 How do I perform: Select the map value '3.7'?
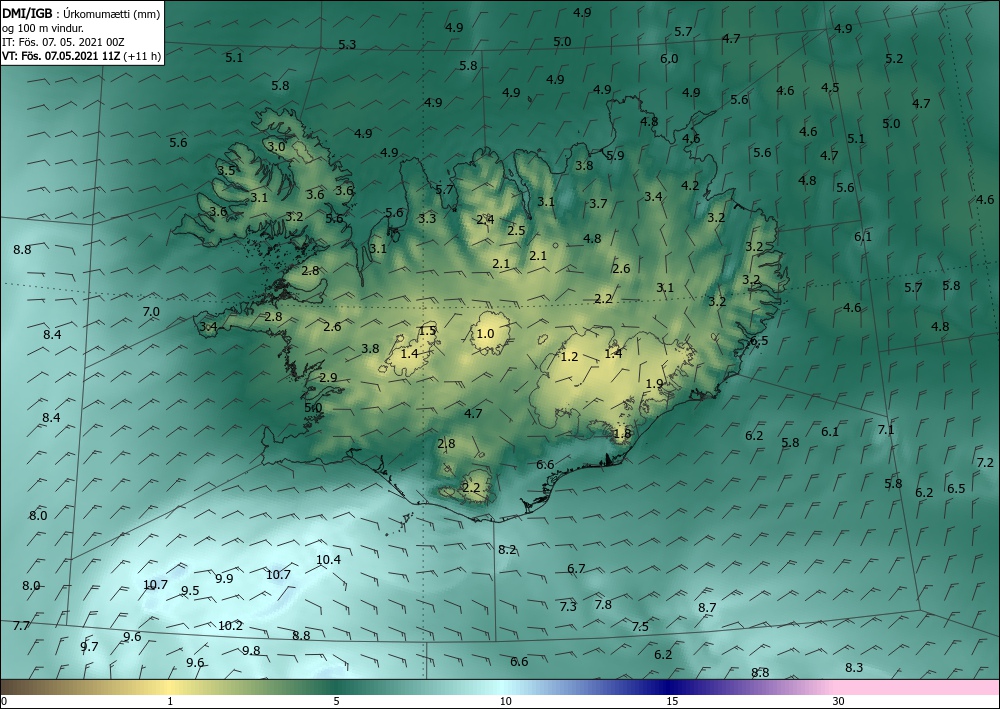[x=598, y=203]
